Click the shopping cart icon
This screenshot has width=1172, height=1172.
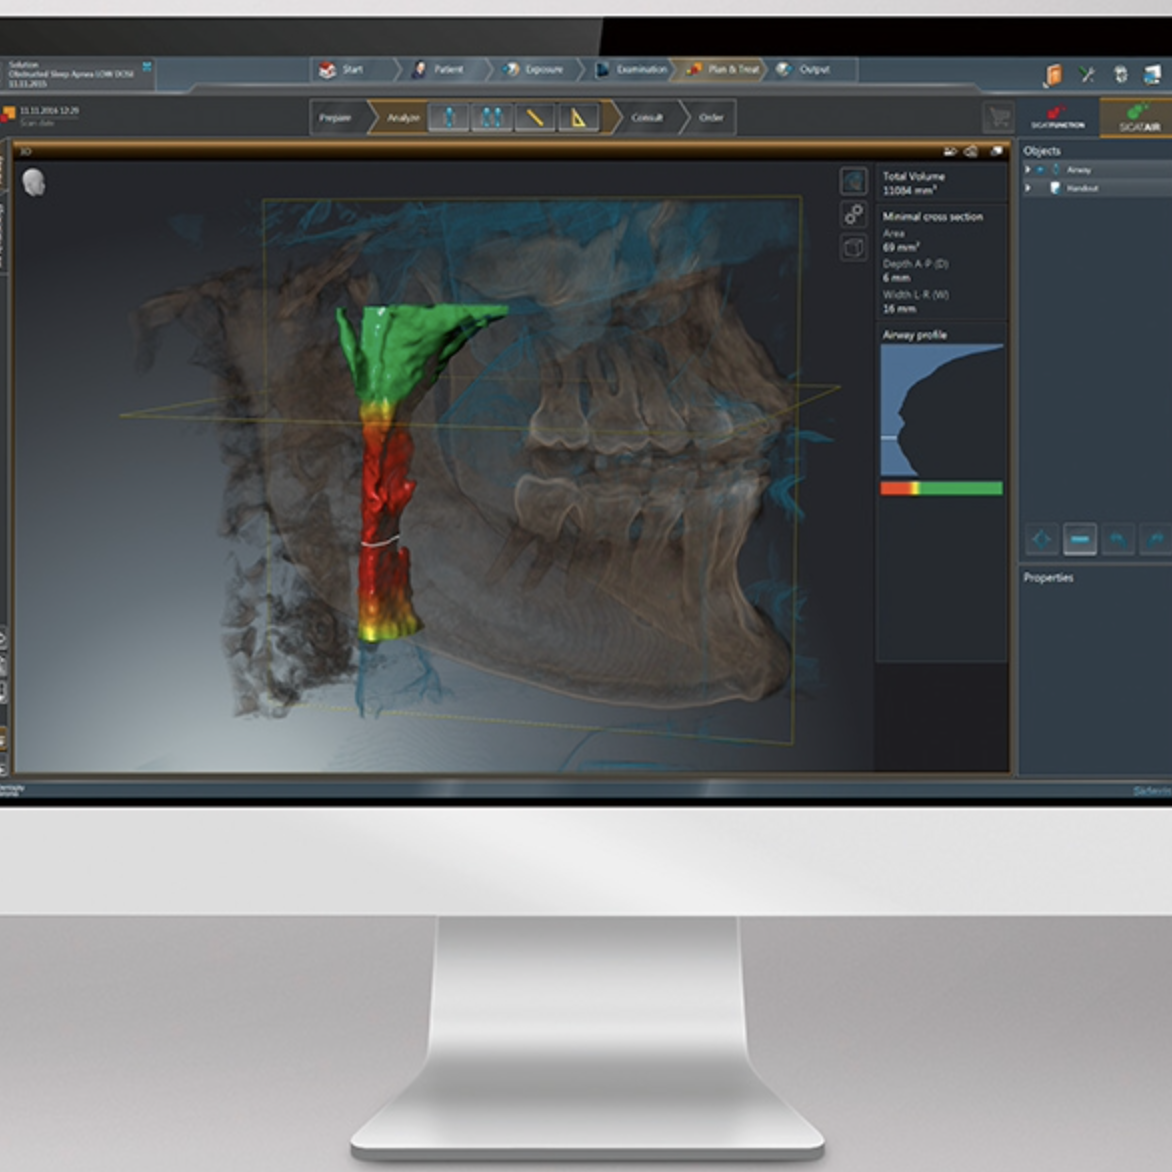(x=997, y=117)
